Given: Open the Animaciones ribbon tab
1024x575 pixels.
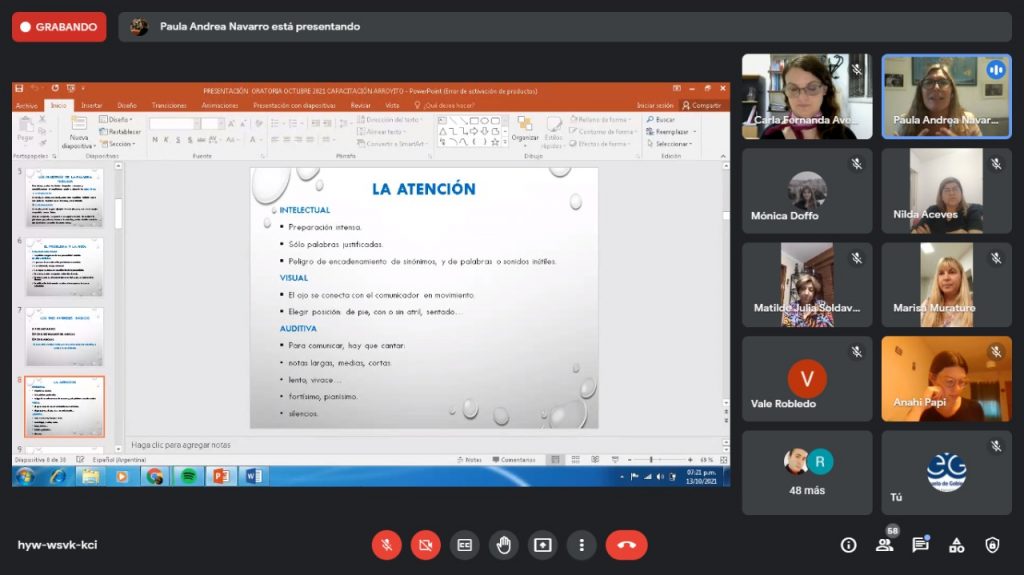Looking at the screenshot, I should pyautogui.click(x=219, y=105).
